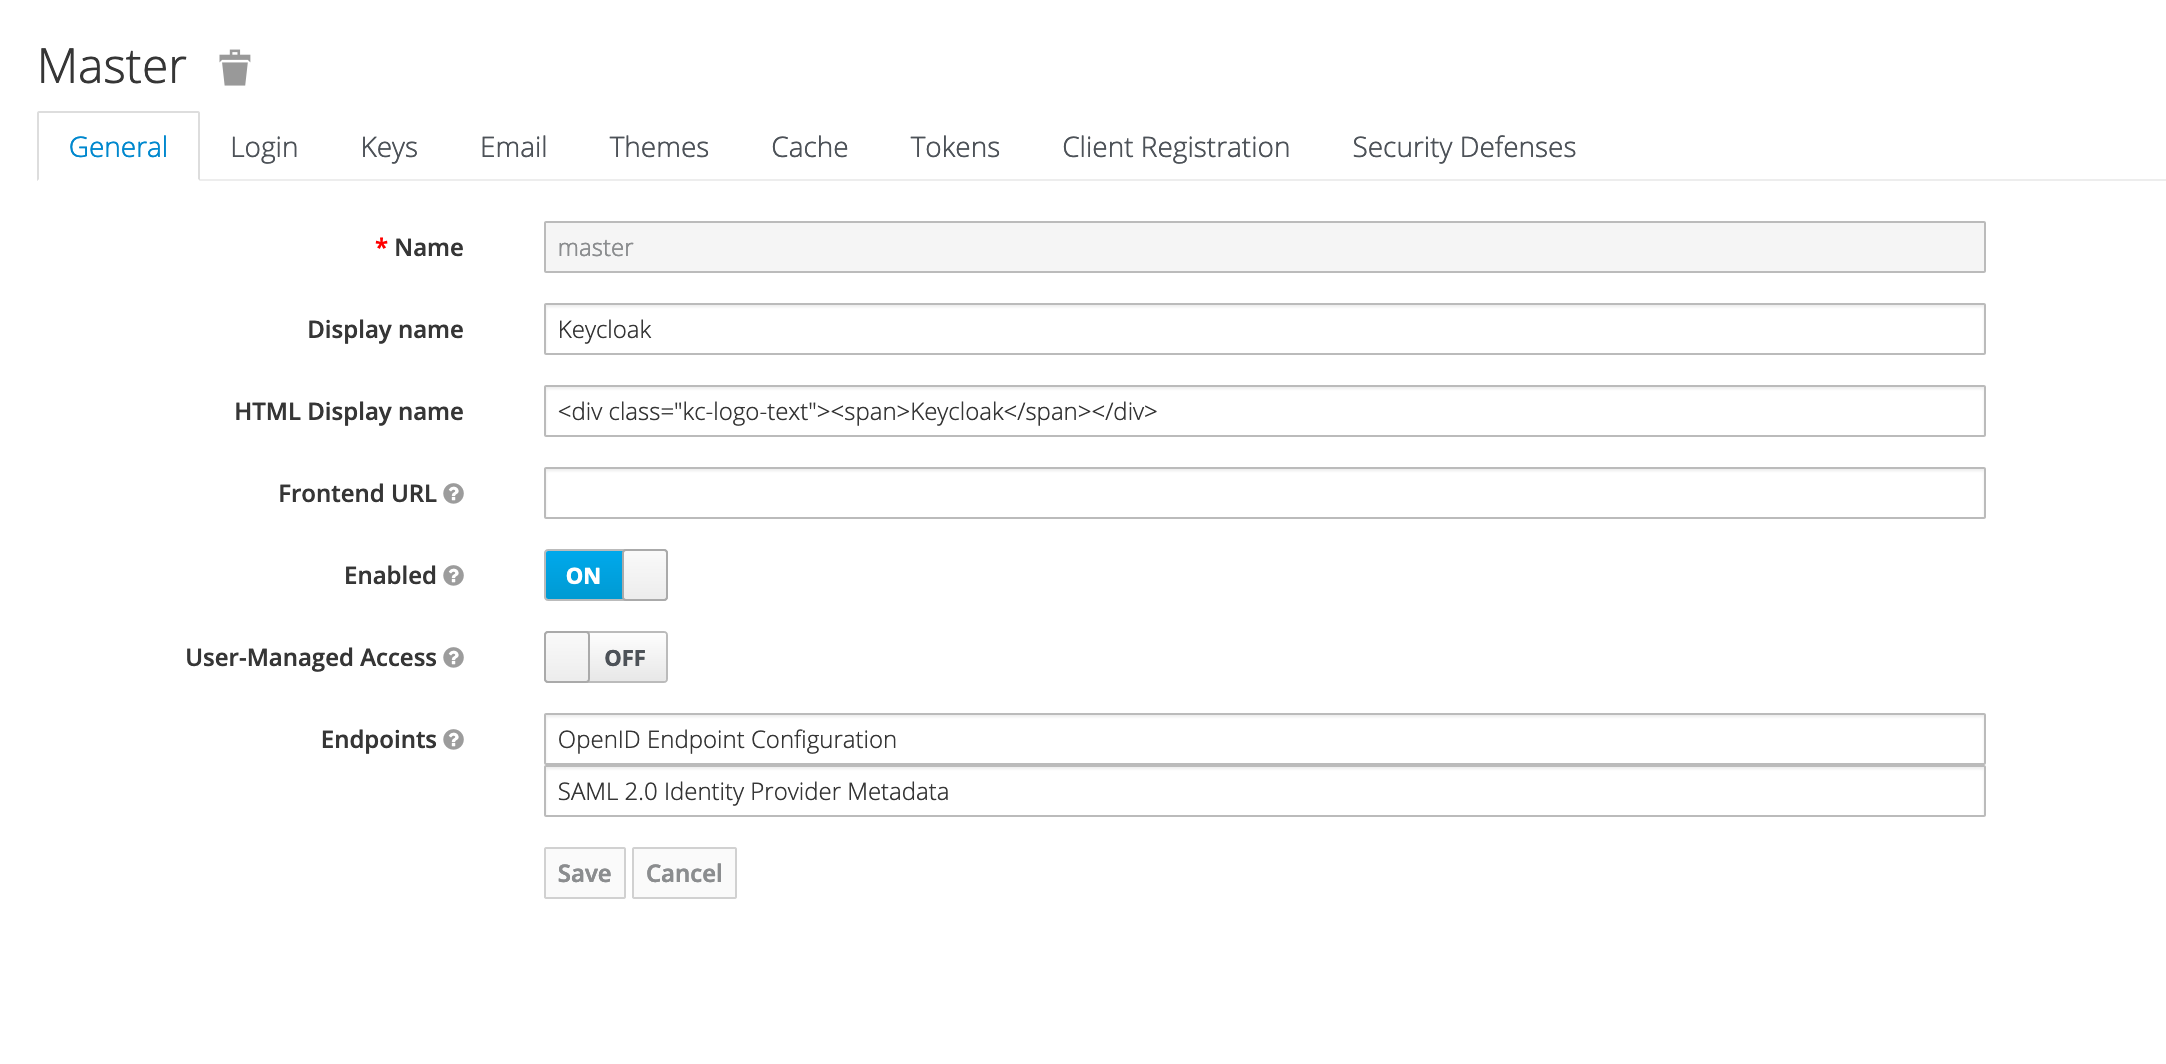The image size is (2166, 1064).
Task: Switch to the Tokens tab
Action: click(955, 148)
